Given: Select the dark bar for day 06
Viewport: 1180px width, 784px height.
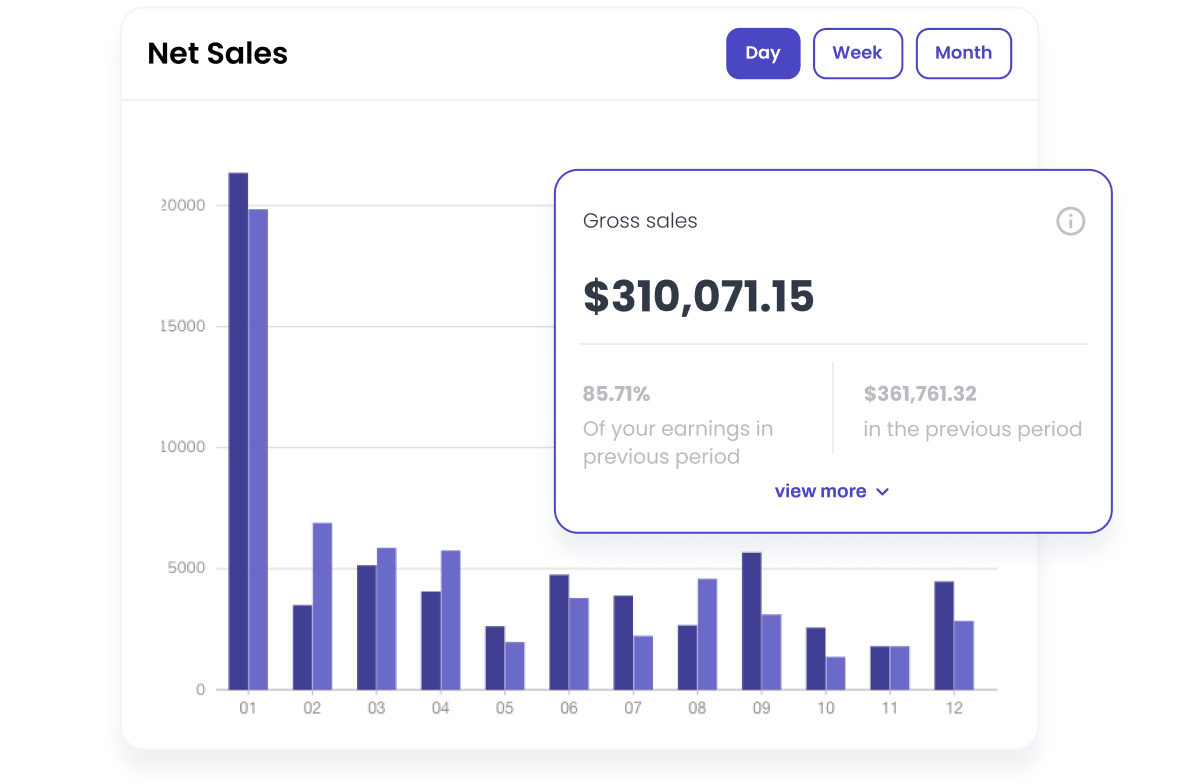Looking at the screenshot, I should [x=559, y=632].
